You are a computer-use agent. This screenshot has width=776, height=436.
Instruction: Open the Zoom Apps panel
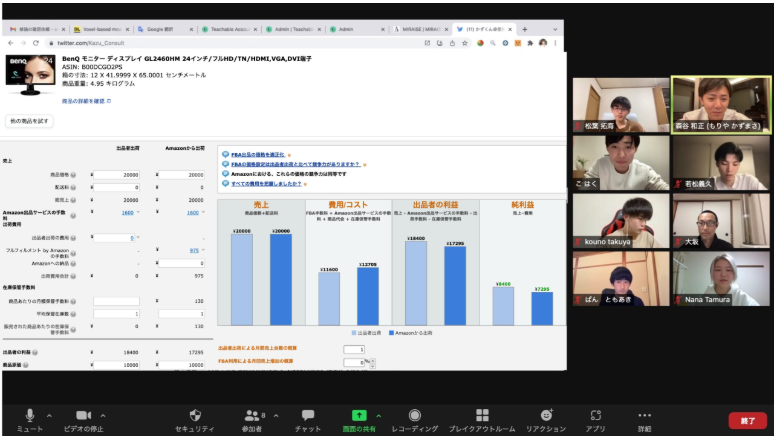(595, 421)
